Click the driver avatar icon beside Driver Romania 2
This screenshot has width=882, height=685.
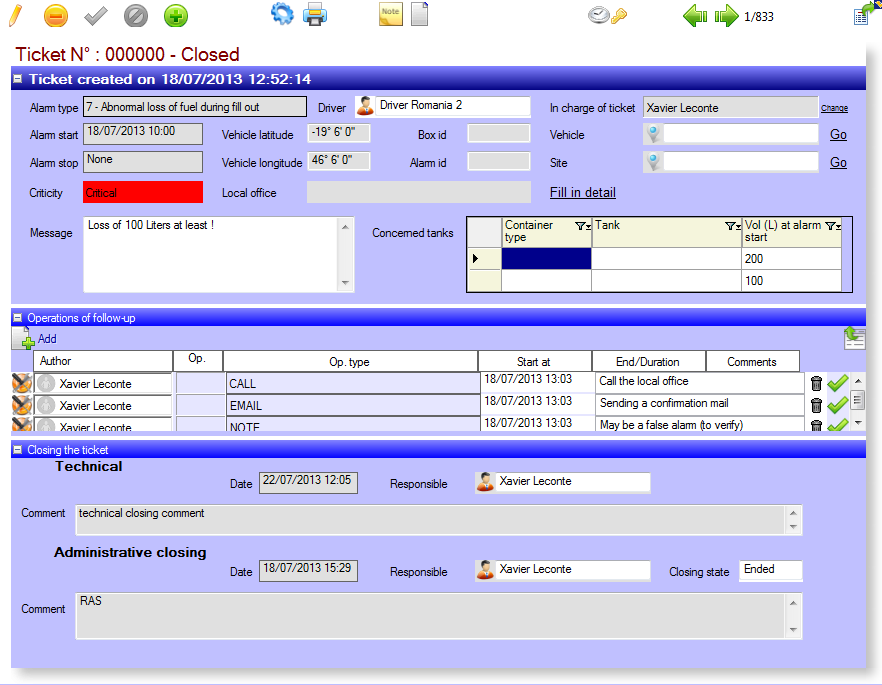click(365, 106)
